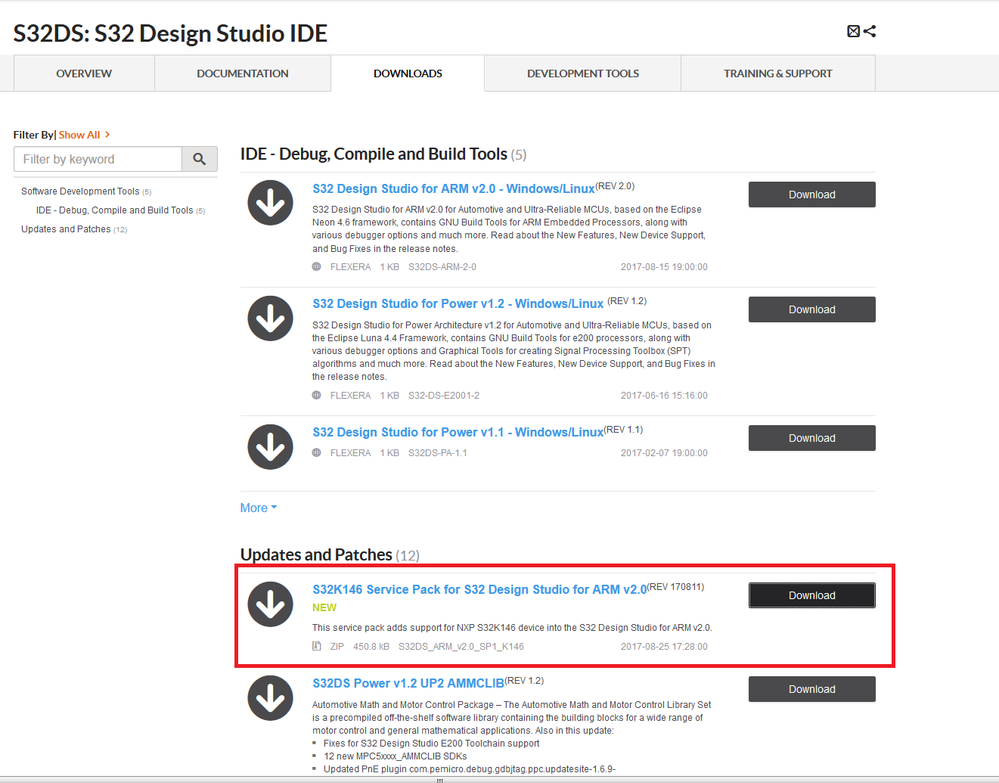Click Download button for Power v1.1
The height and width of the screenshot is (783, 999).
[x=812, y=438]
